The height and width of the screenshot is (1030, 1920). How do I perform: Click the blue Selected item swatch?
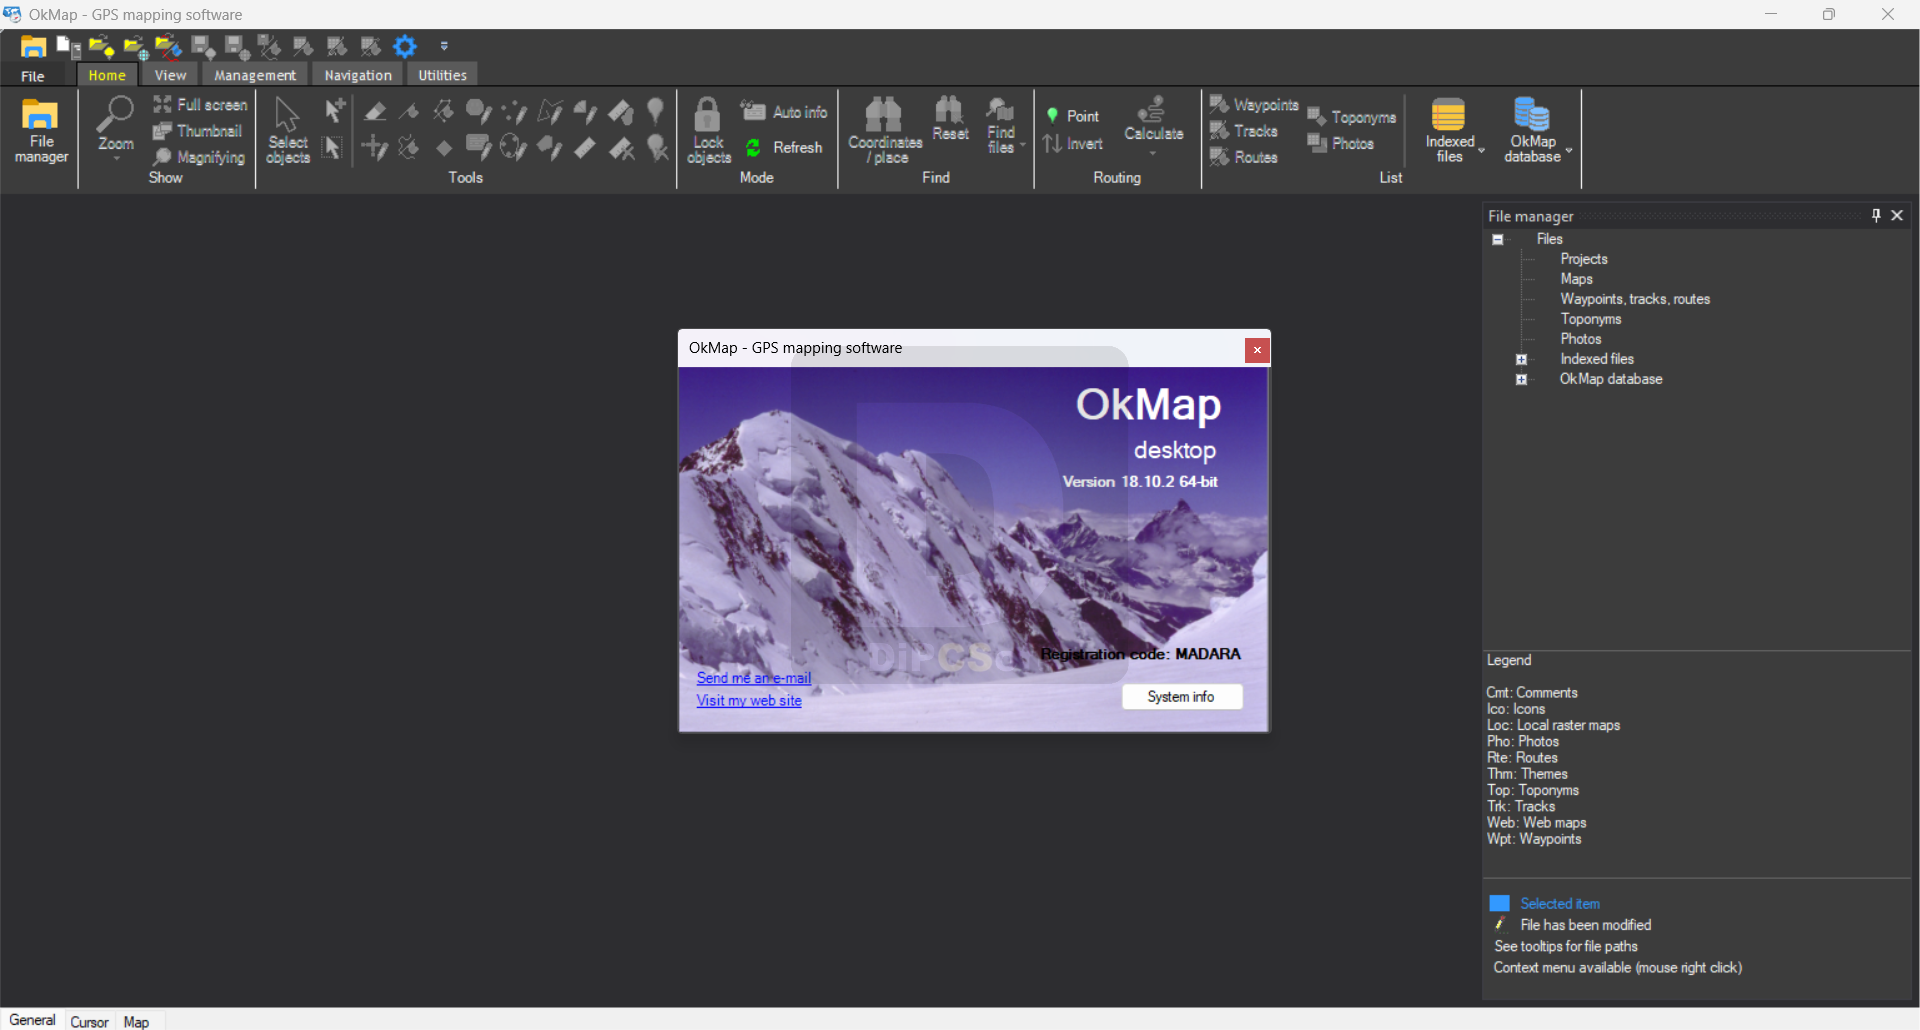(1499, 904)
